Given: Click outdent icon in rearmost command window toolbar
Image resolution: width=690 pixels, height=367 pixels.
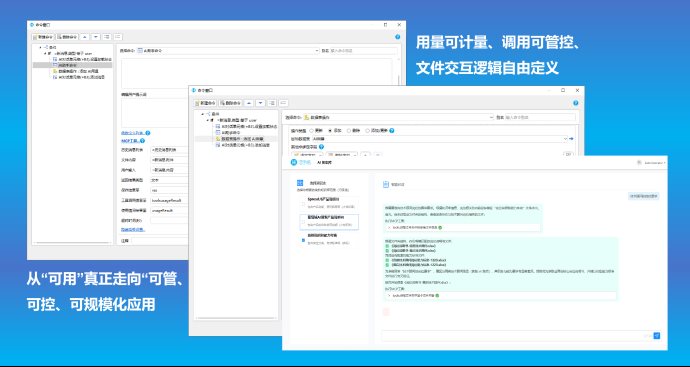Looking at the screenshot, I should (x=117, y=37).
